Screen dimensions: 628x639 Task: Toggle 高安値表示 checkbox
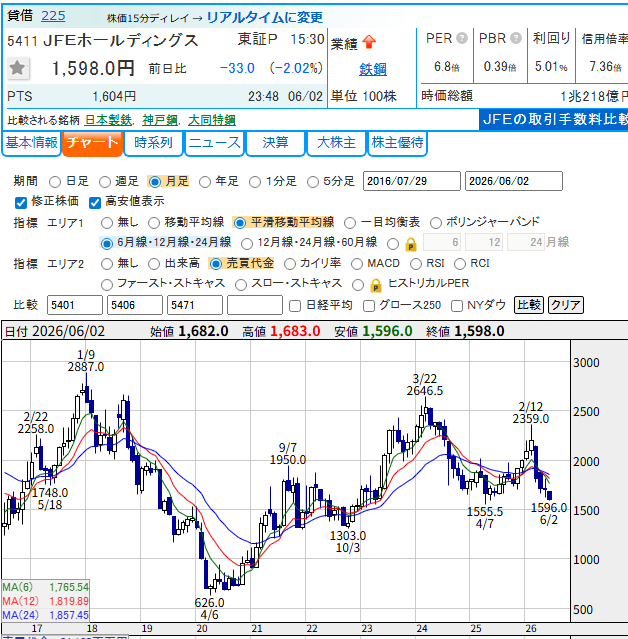(x=95, y=203)
